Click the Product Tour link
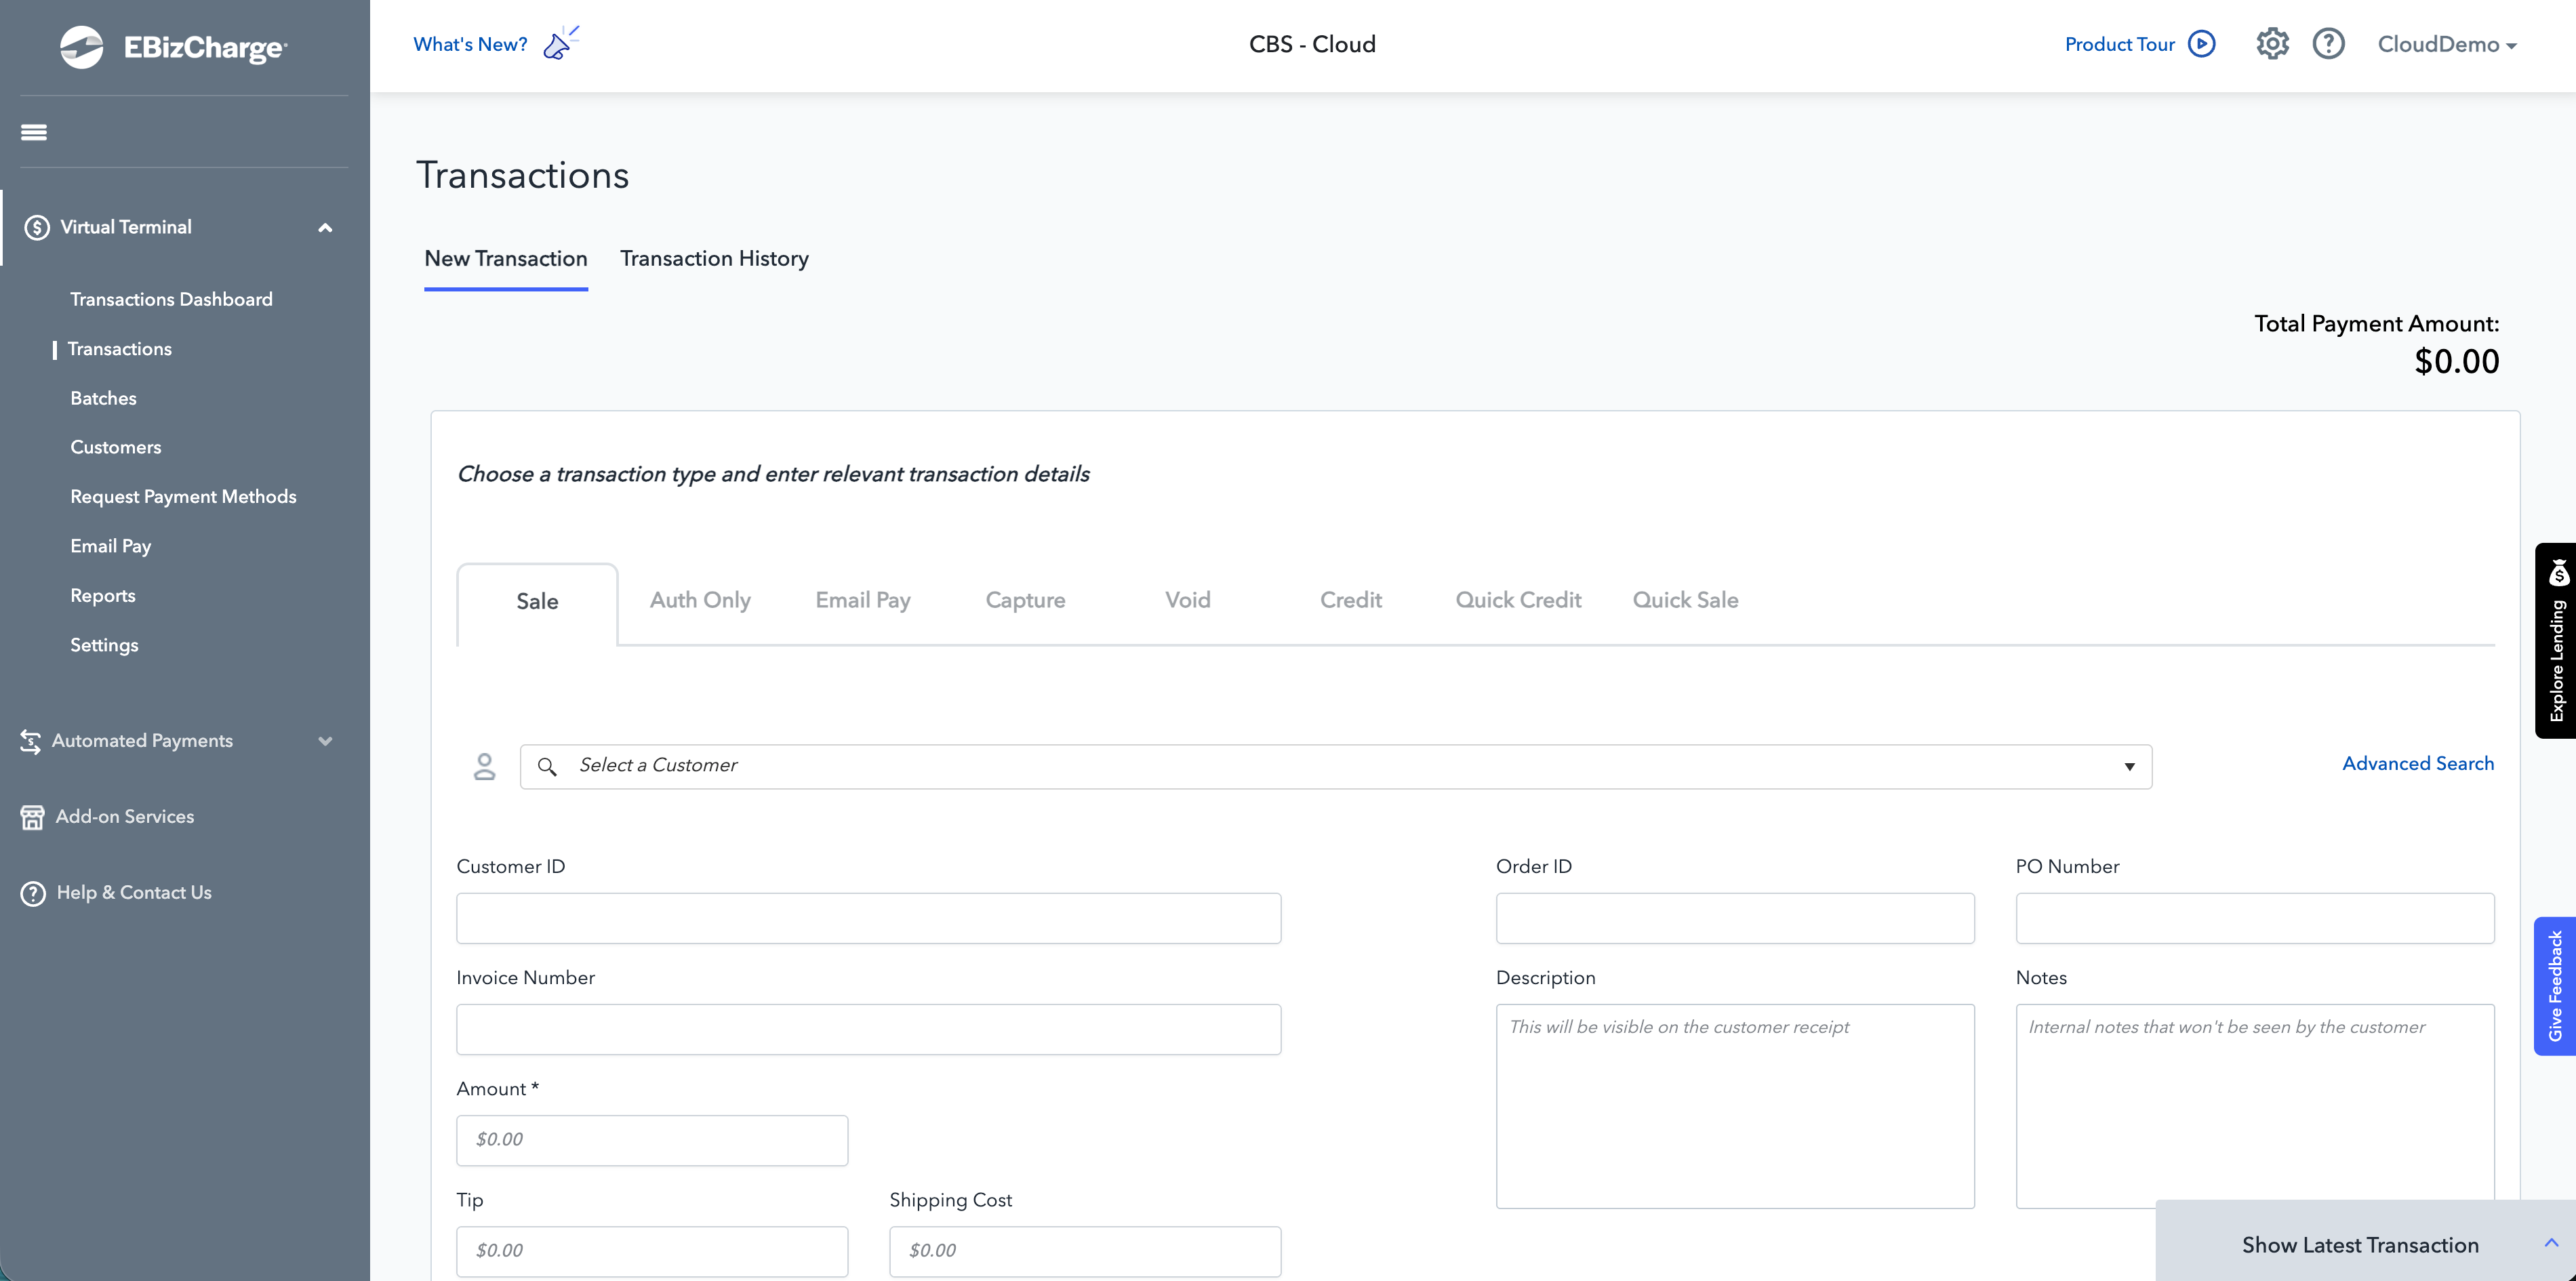Viewport: 2576px width, 1281px height. [2119, 44]
